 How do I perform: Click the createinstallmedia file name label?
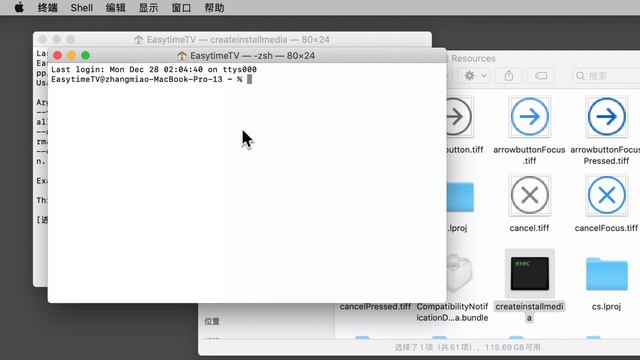529,312
